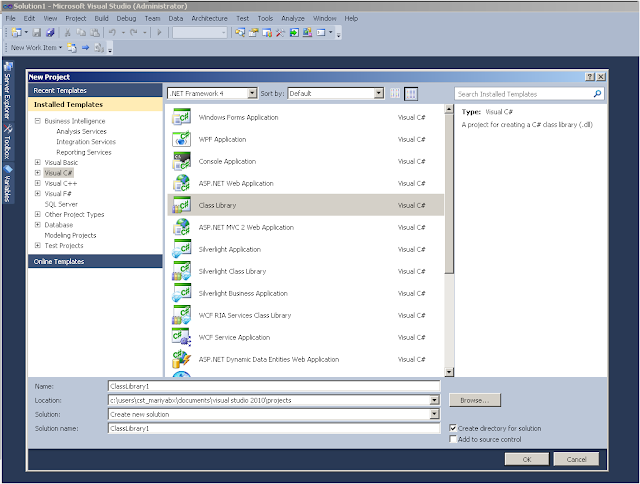The width and height of the screenshot is (640, 484).
Task: Open the Solution Create new solution dropdown
Action: pos(435,414)
